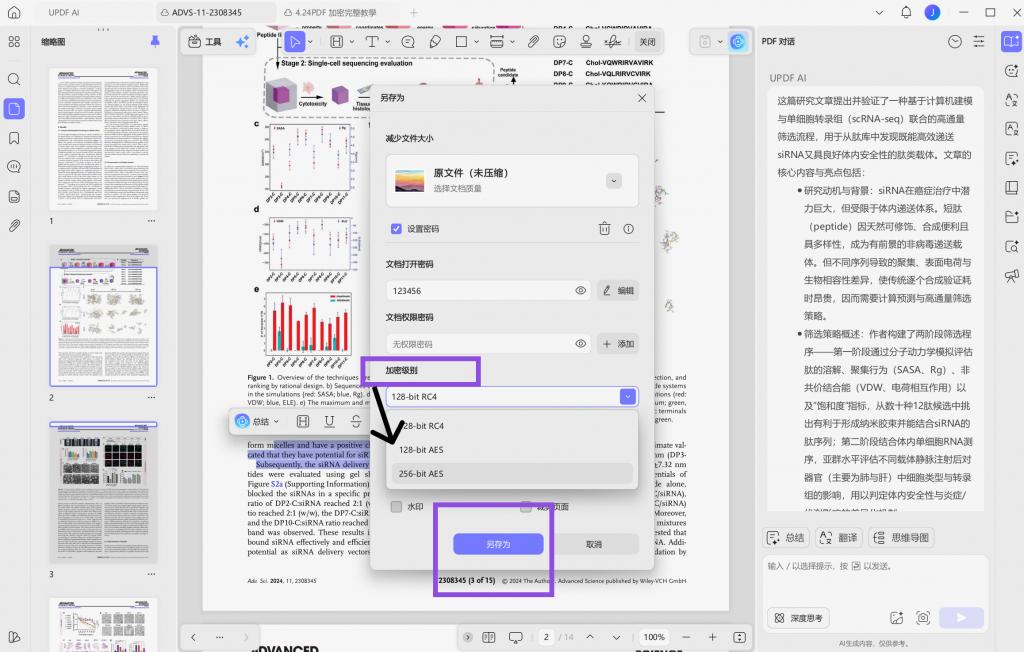Select the comment bubble tool
1024x652 pixels.
pyautogui.click(x=408, y=42)
